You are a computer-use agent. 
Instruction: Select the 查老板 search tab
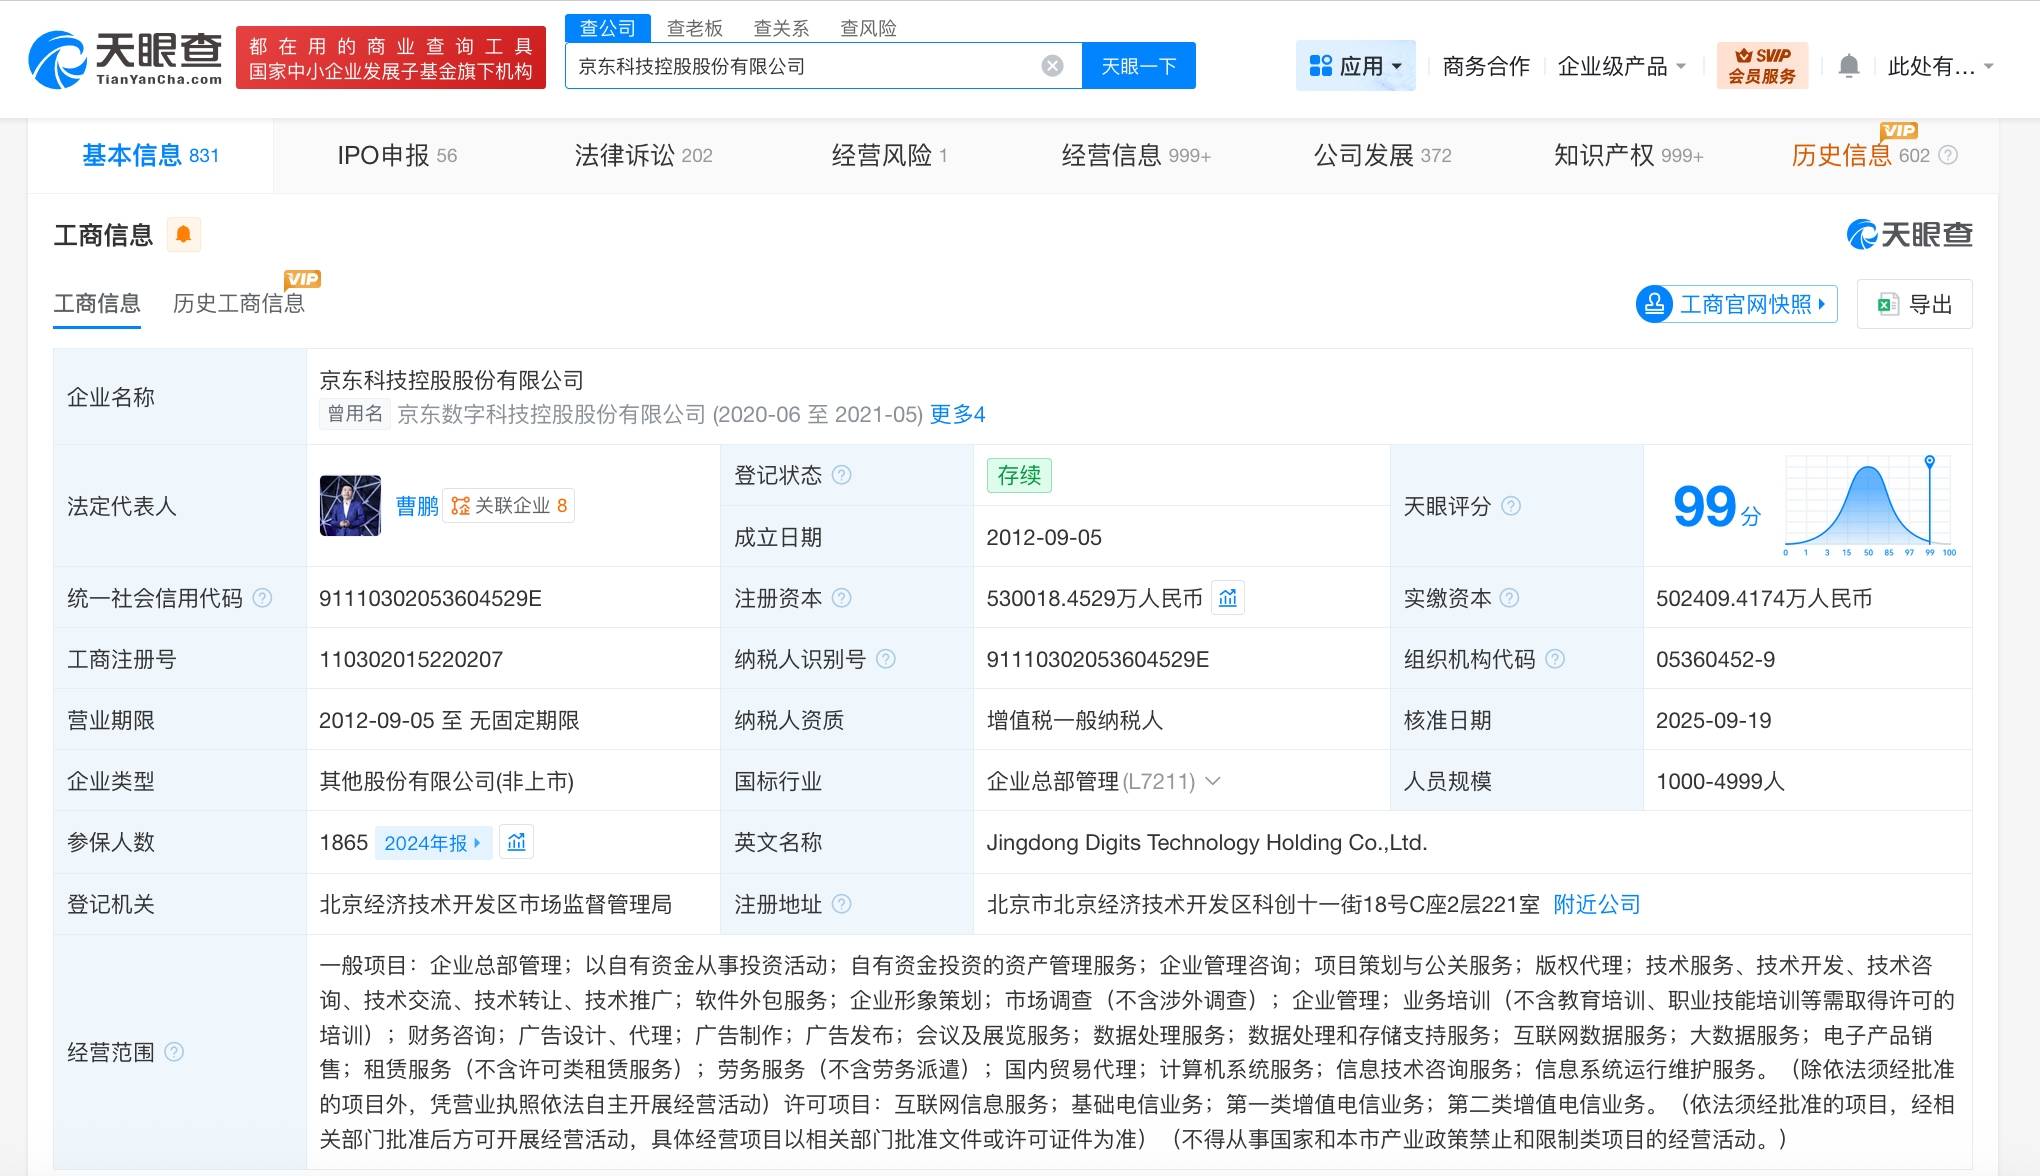694,28
